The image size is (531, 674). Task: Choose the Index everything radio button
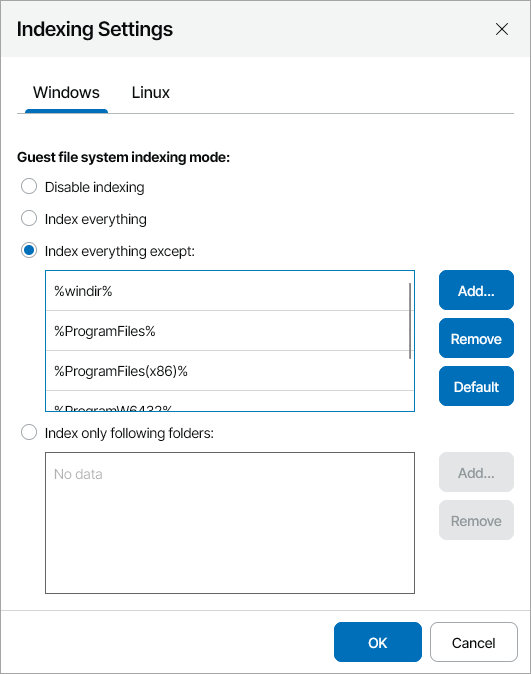tap(29, 218)
